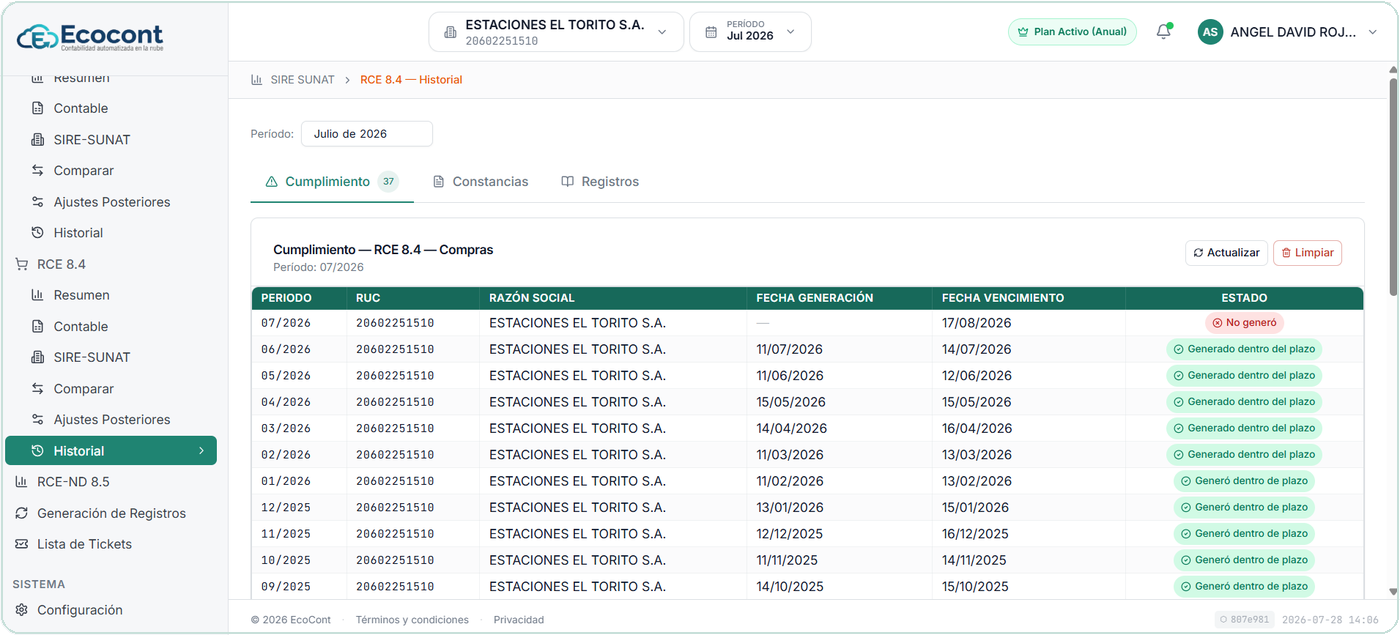Click the refresh icon in Actualizar button
The height and width of the screenshot is (635, 1400).
click(1198, 253)
